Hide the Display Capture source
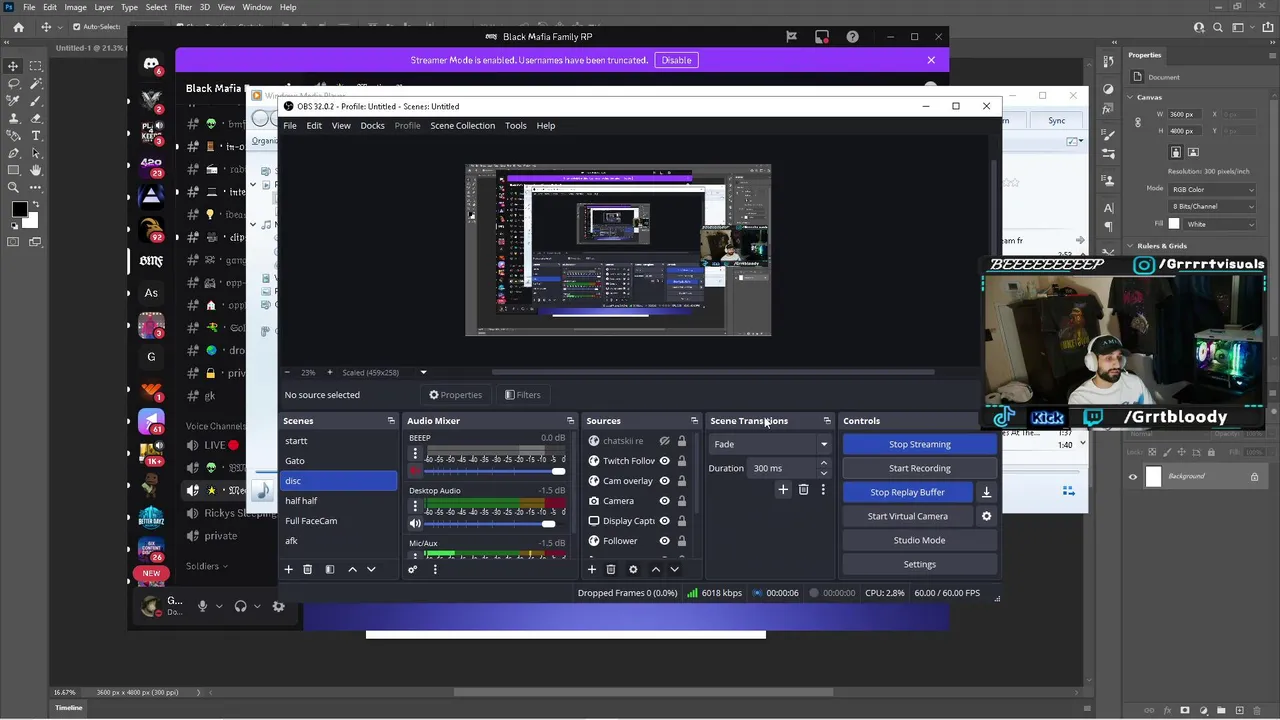The width and height of the screenshot is (1280, 720). coord(664,521)
